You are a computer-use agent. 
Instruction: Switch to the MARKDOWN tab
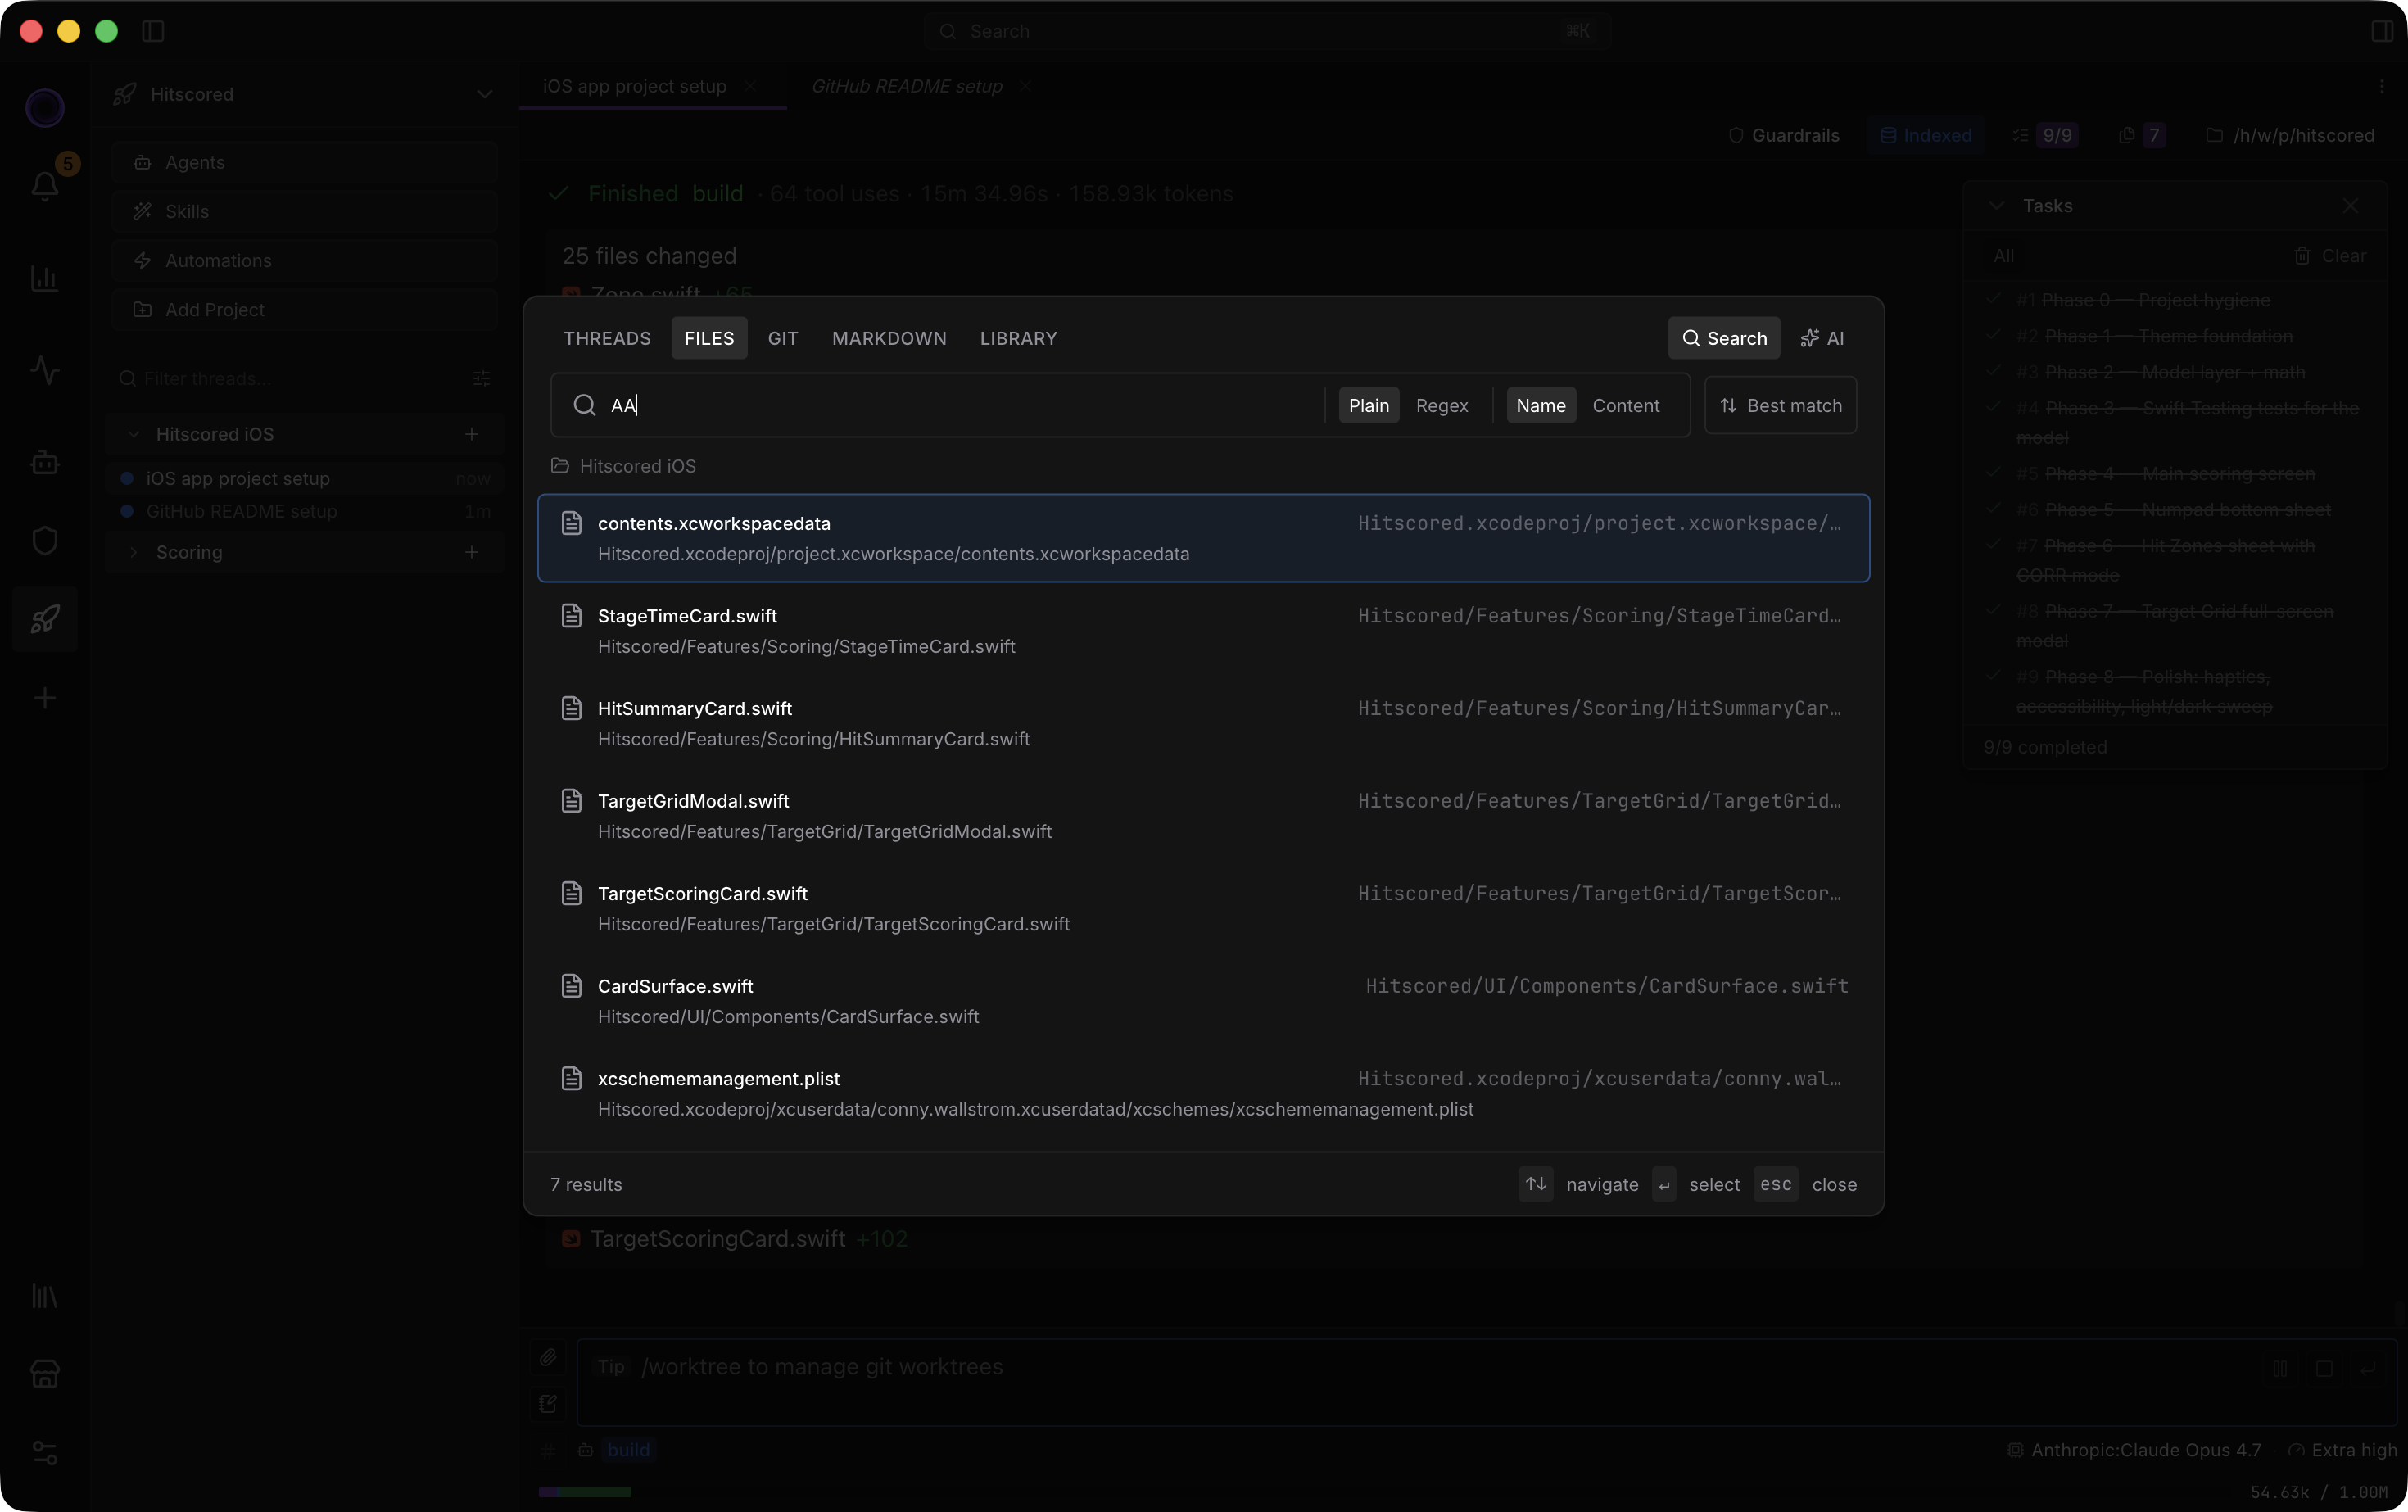pyautogui.click(x=889, y=338)
